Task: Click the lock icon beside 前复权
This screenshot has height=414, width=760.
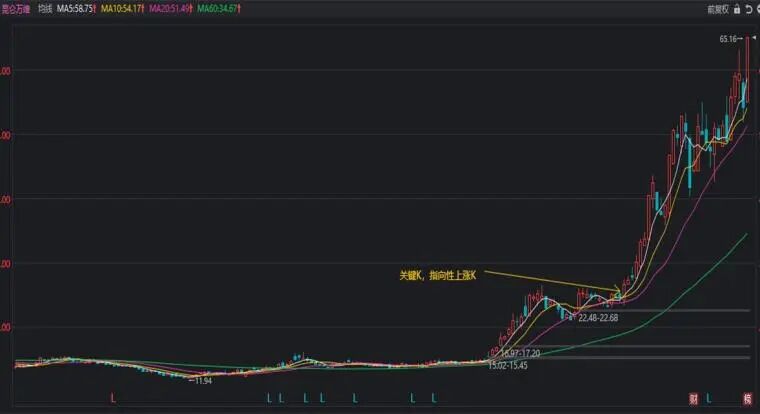Action: (x=737, y=9)
